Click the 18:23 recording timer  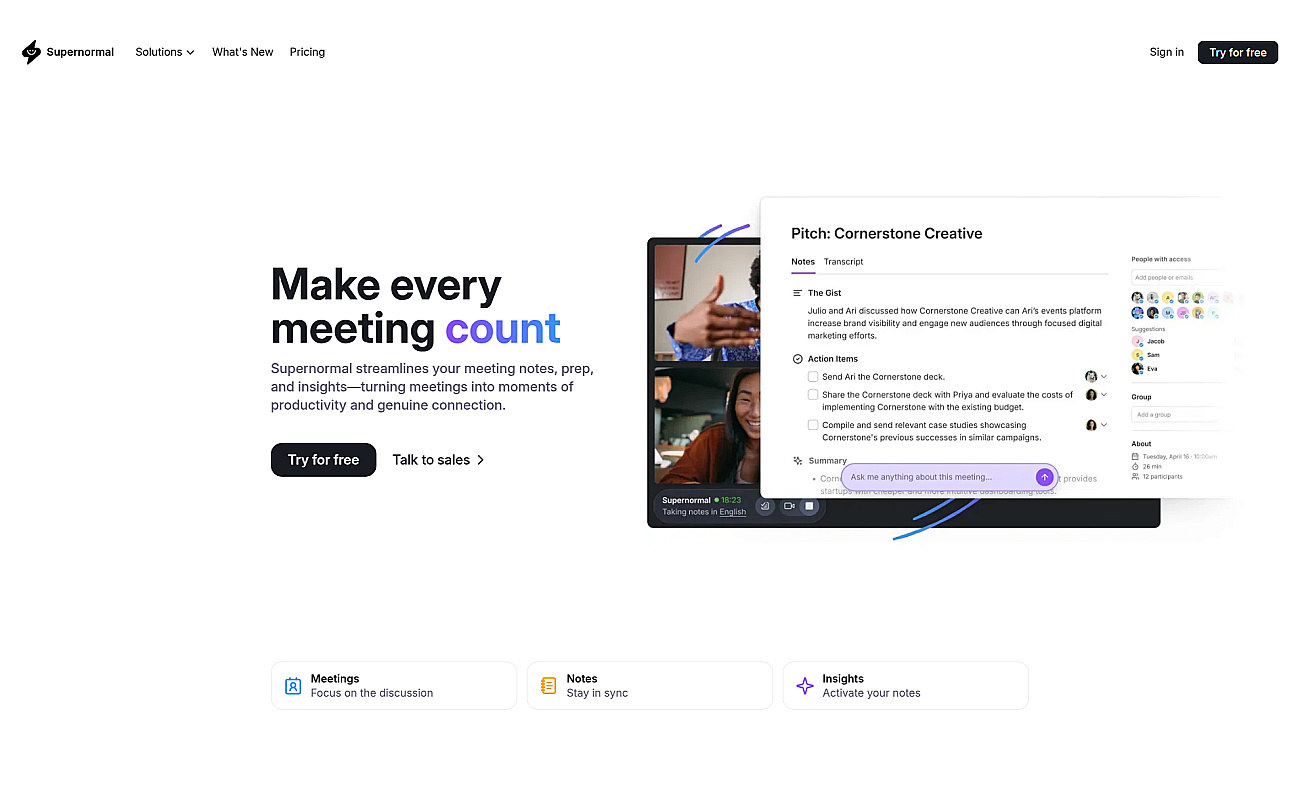[x=731, y=500]
